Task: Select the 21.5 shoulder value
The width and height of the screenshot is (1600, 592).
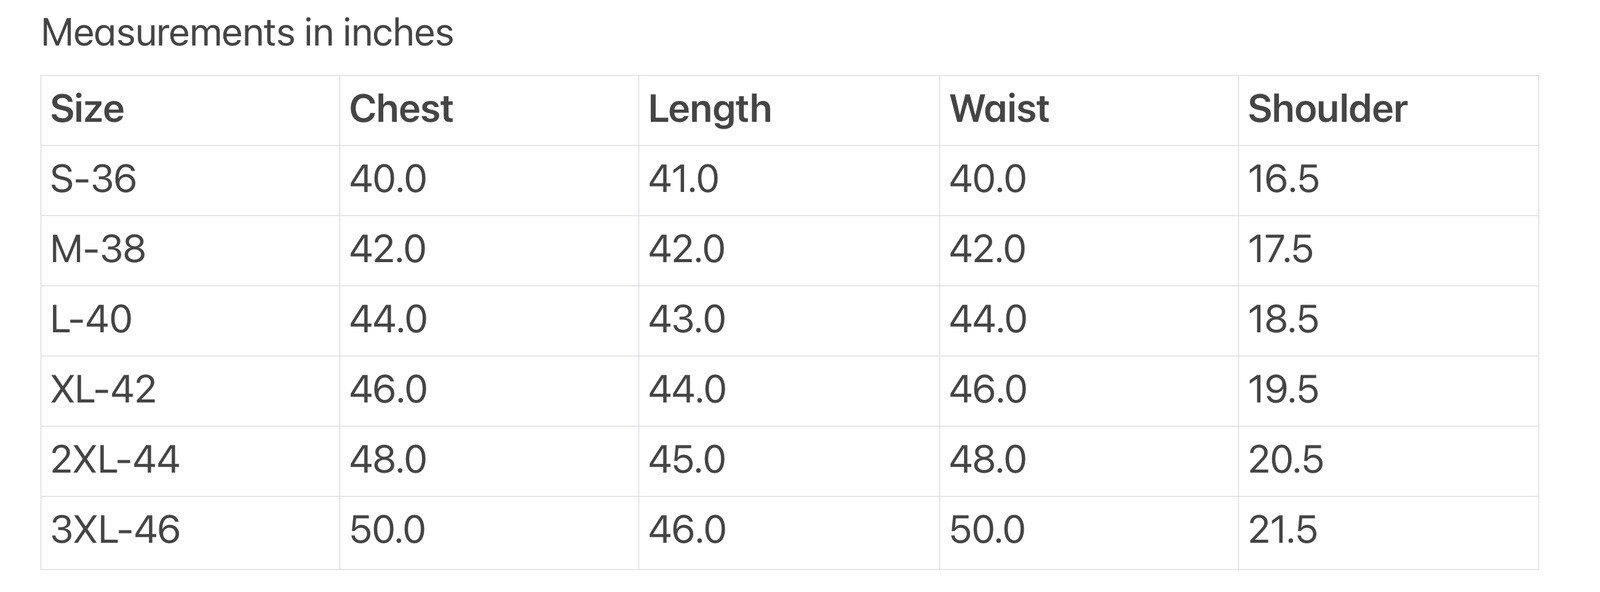Action: click(x=1283, y=529)
